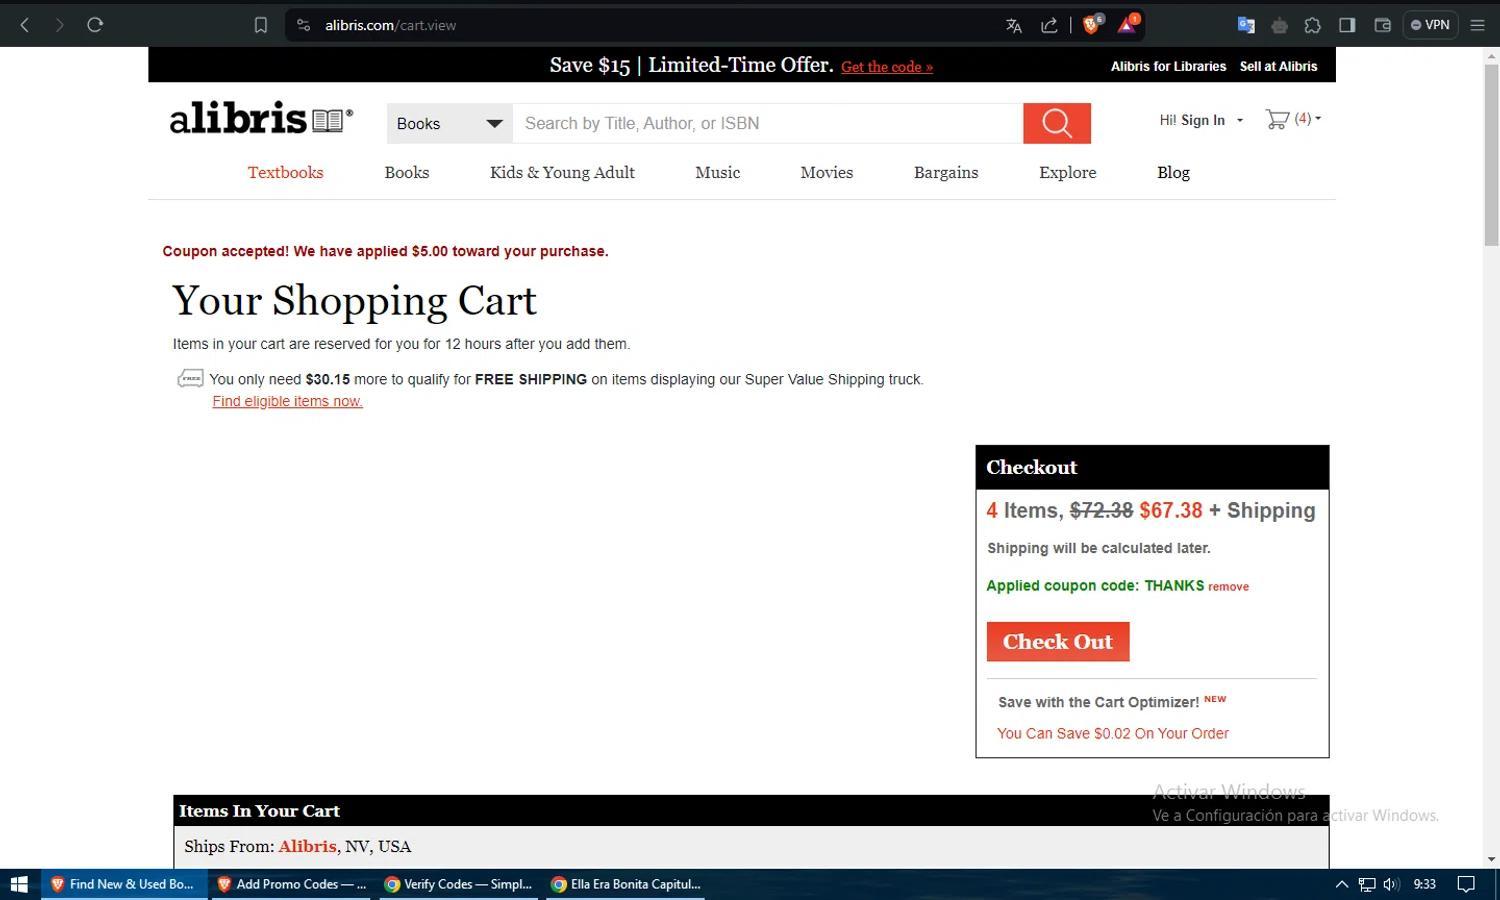Click the network tray icon
The width and height of the screenshot is (1500, 900).
(x=1367, y=884)
